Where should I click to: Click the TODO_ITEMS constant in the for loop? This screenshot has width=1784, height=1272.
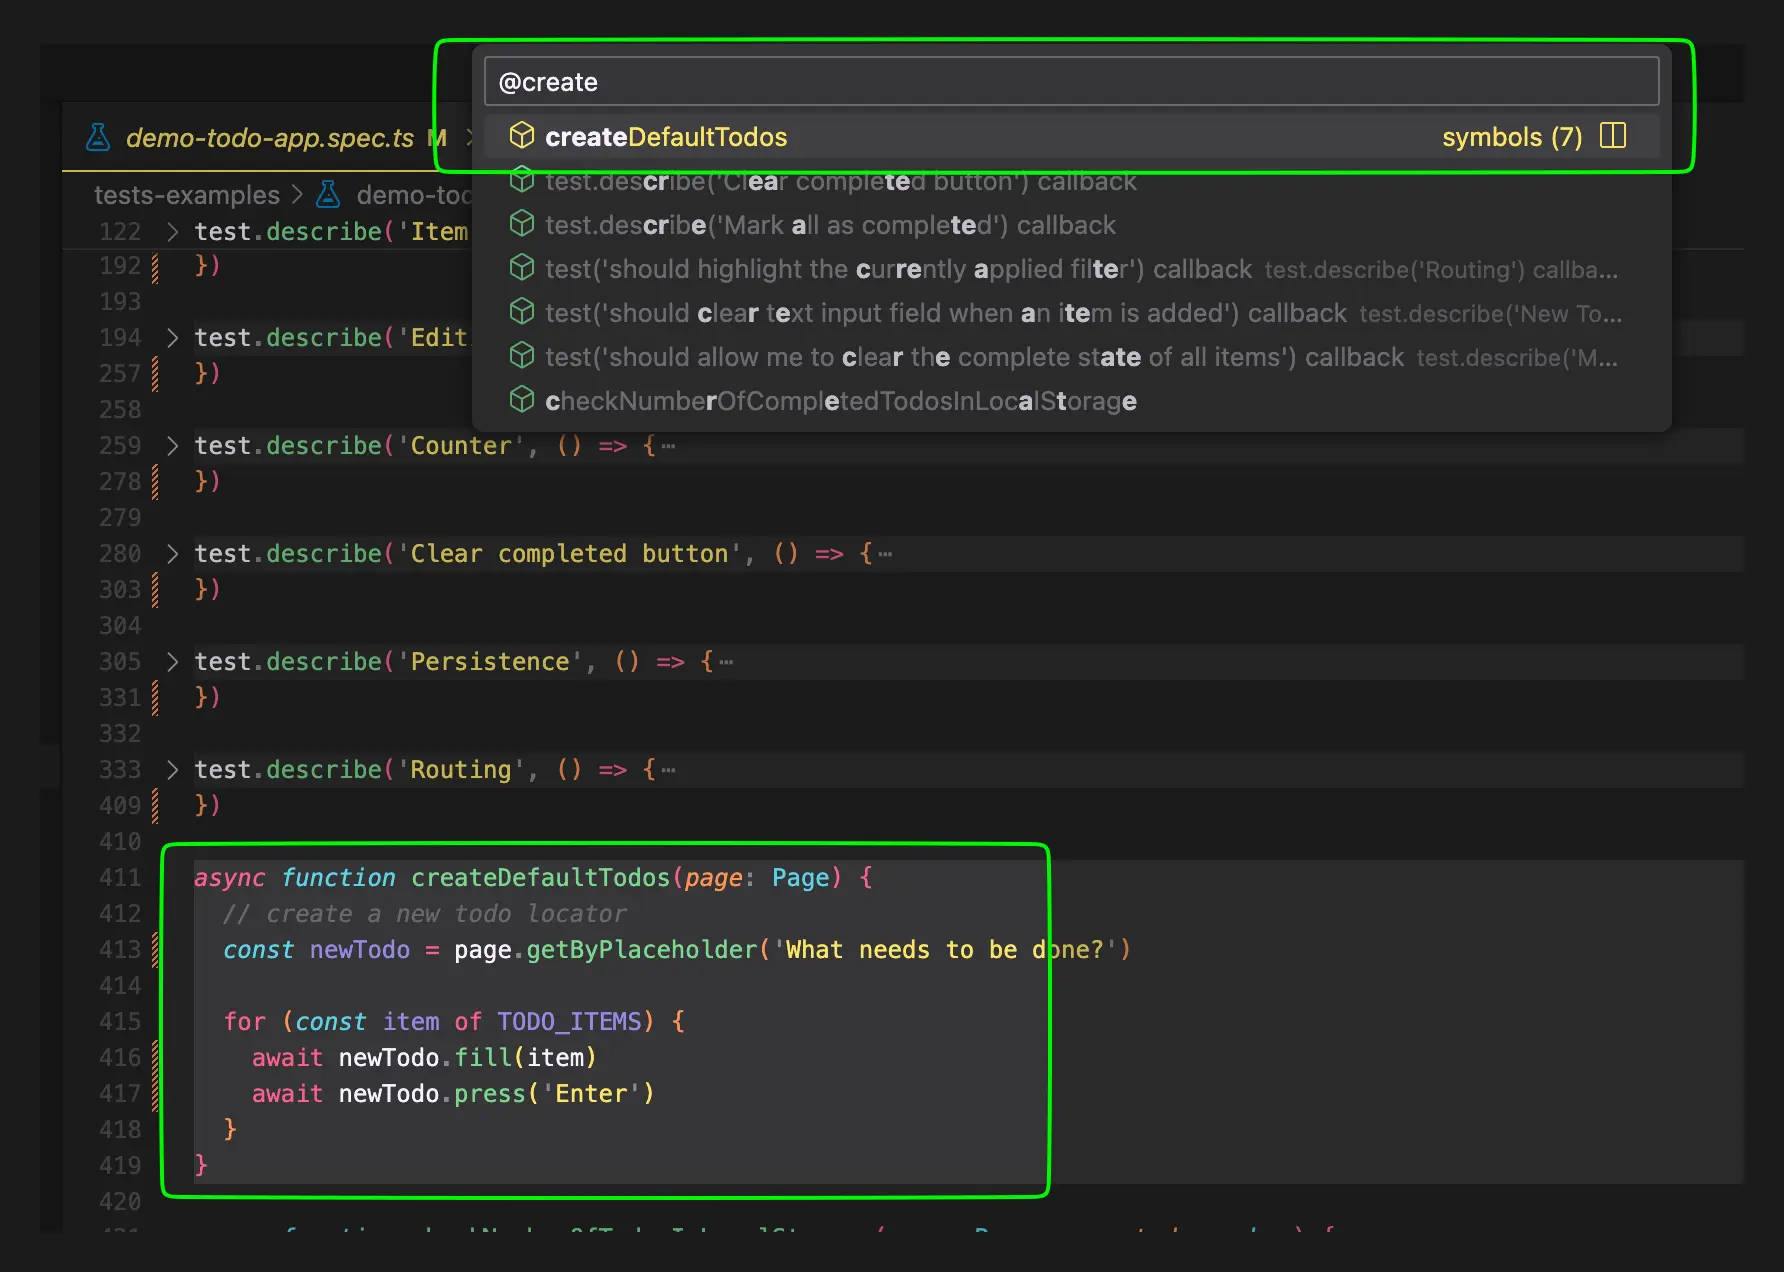pyautogui.click(x=569, y=1022)
